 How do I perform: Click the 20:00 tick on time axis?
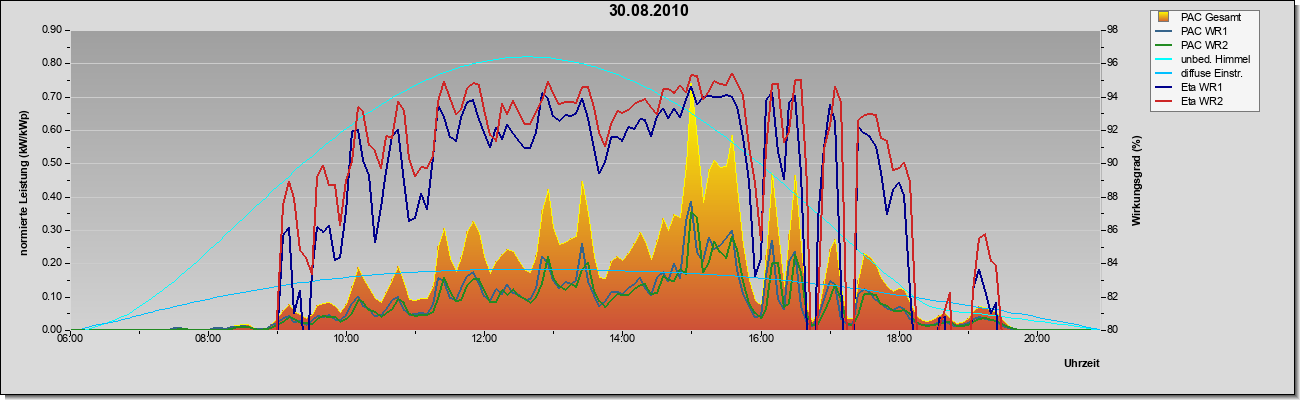1037,339
